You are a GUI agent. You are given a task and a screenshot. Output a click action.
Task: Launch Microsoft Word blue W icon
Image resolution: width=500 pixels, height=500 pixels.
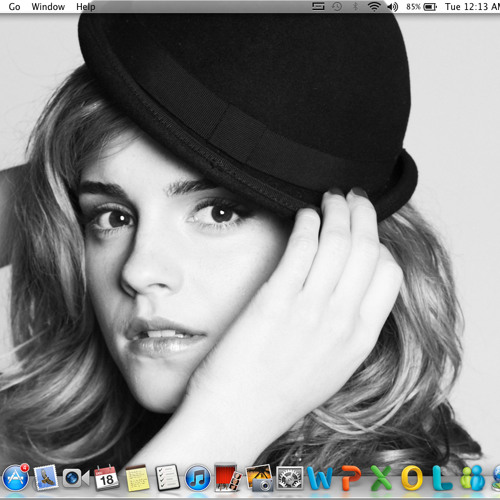[x=320, y=479]
